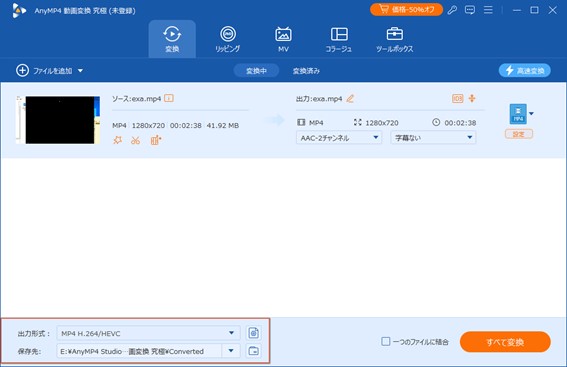Click the key registration icon
This screenshot has width=567, height=367.
(x=452, y=10)
